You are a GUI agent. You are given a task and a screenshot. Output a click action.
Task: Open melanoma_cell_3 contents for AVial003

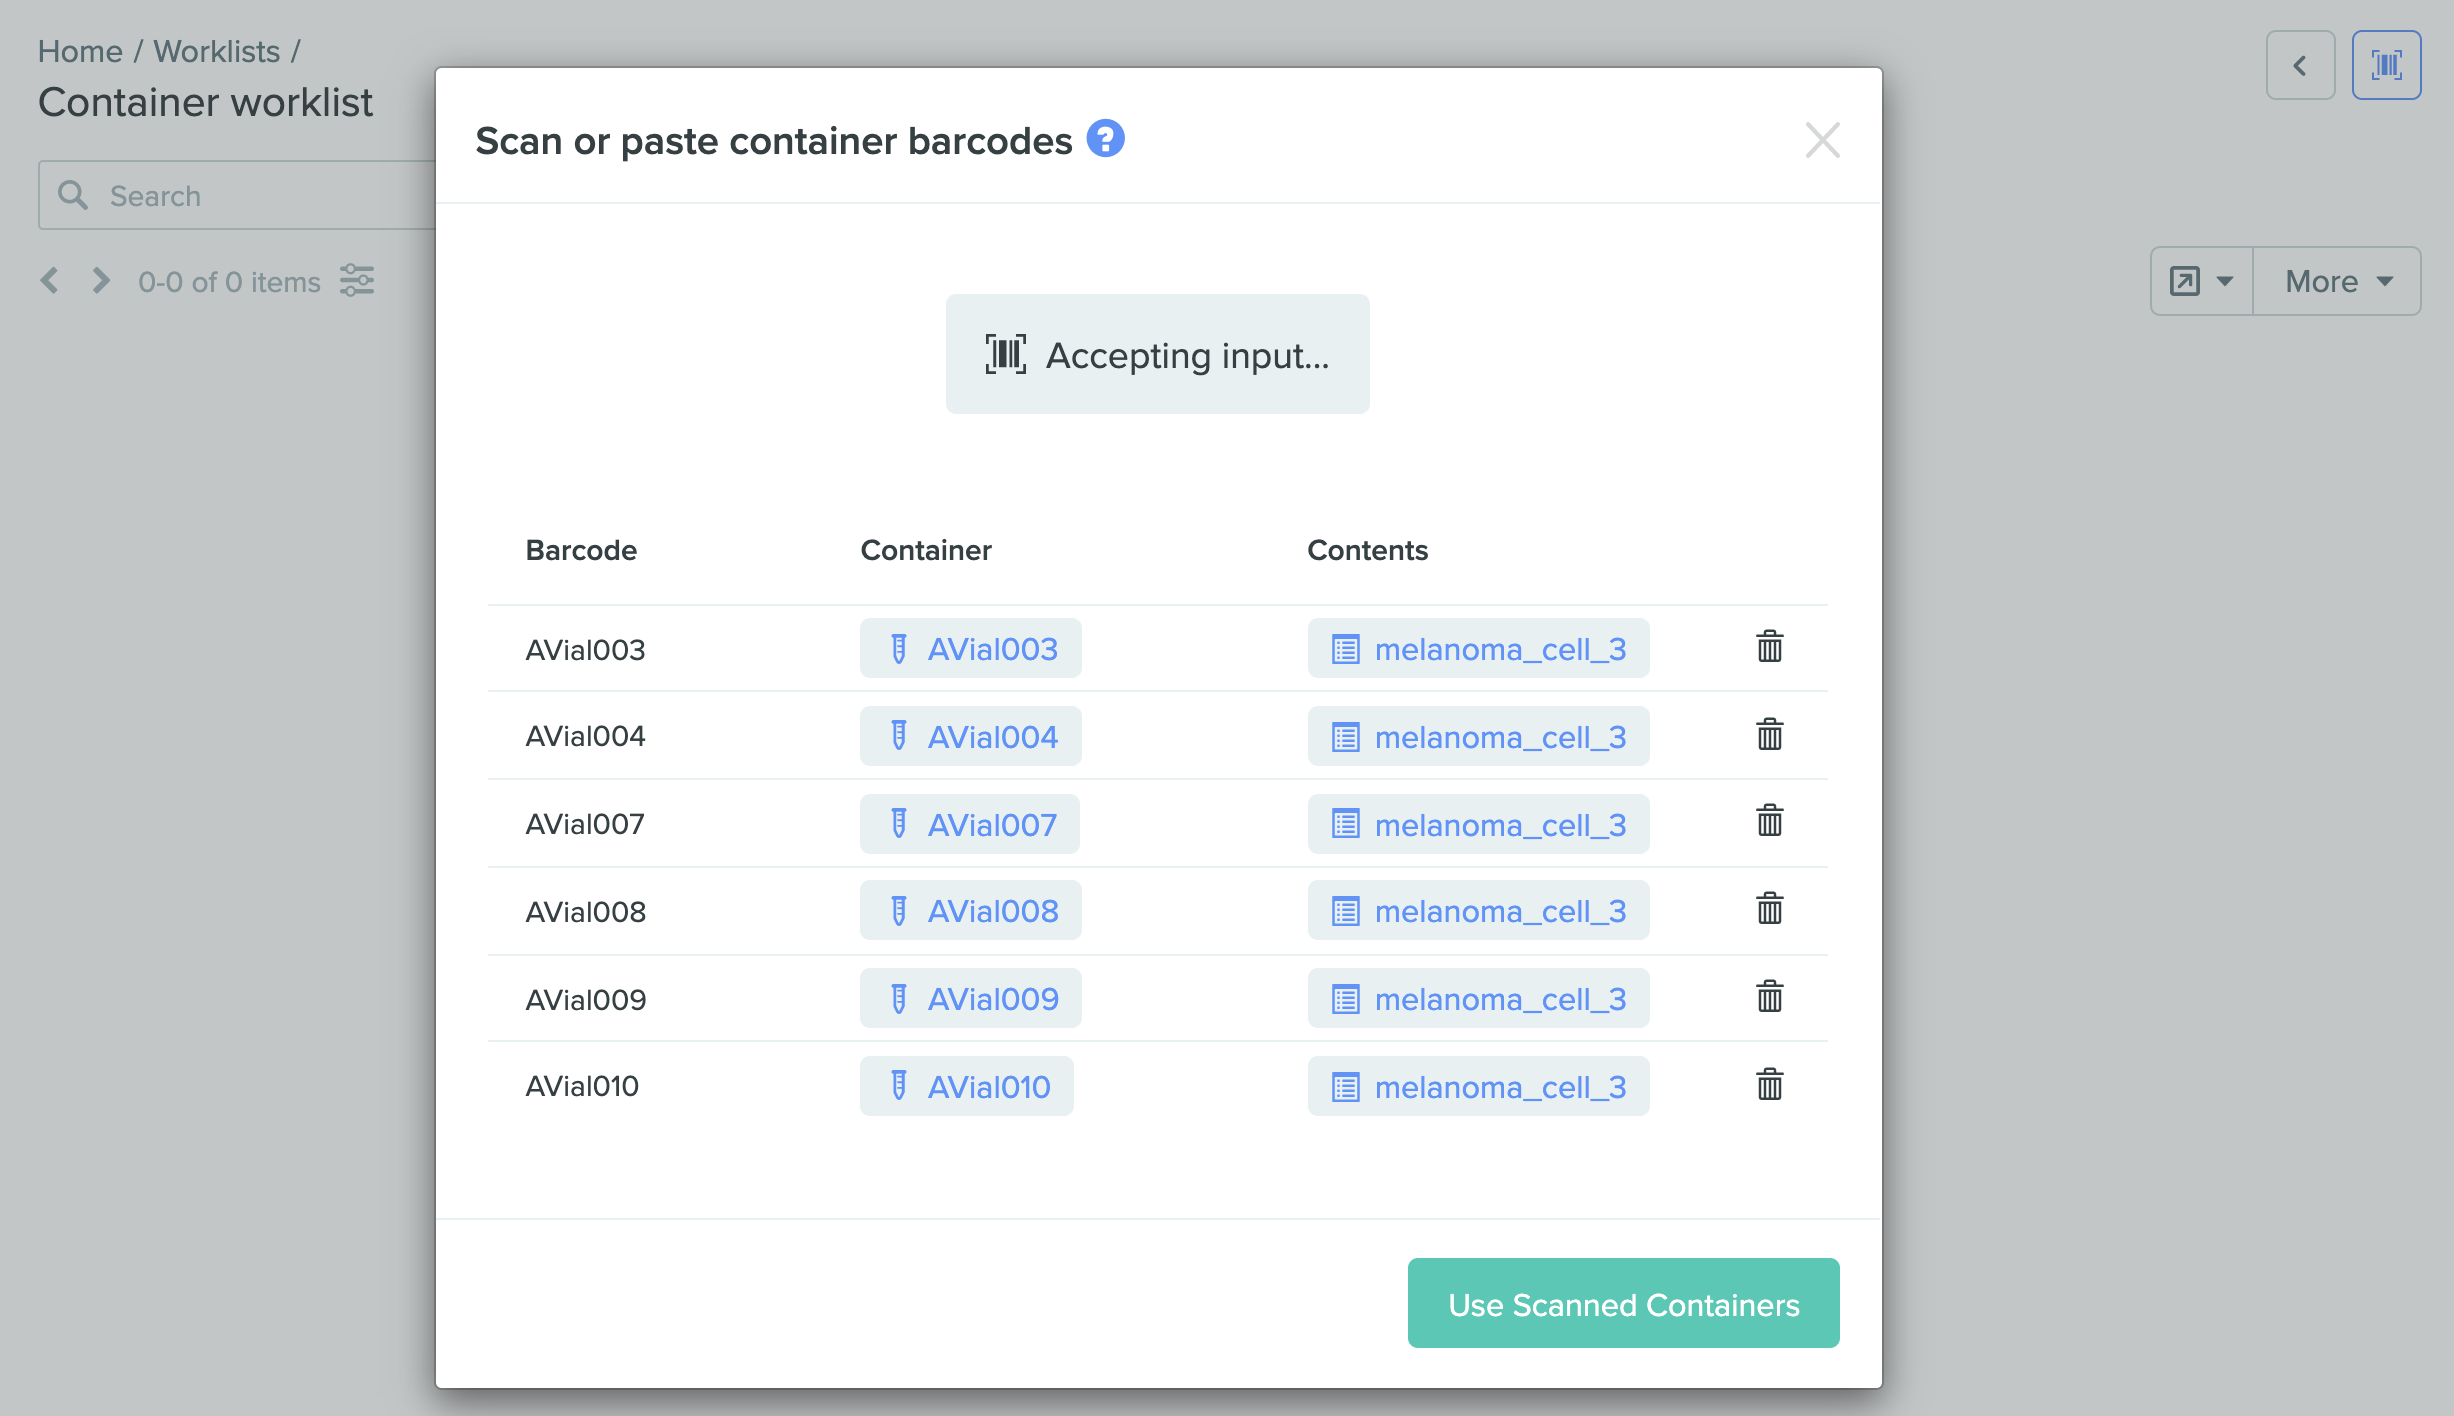1478,649
